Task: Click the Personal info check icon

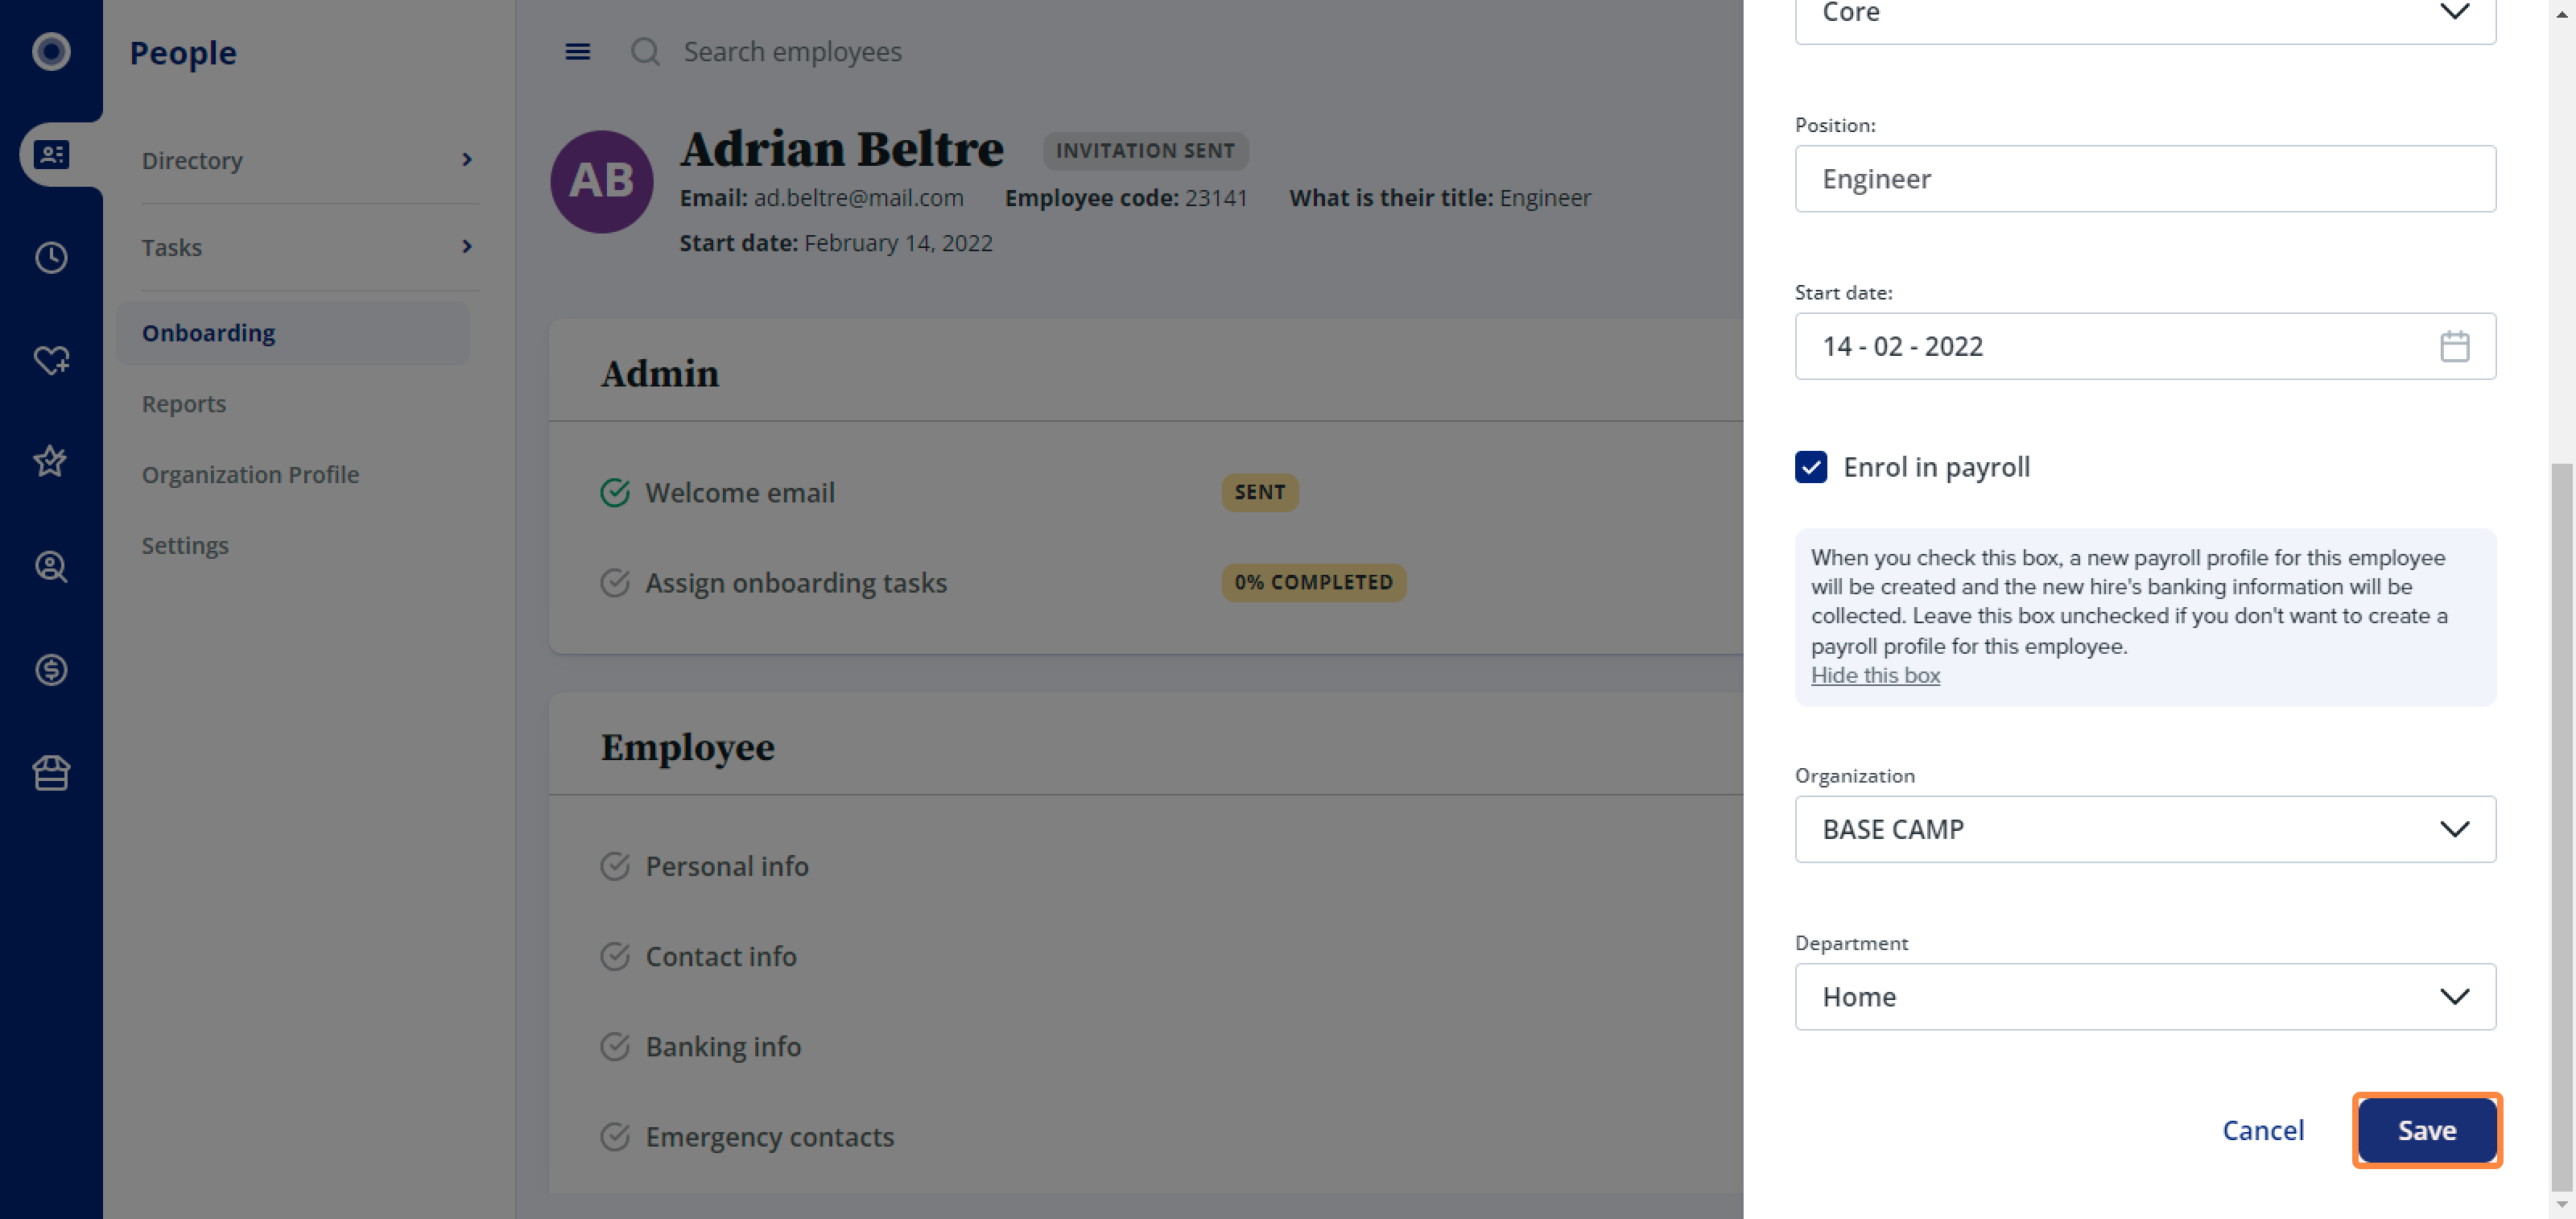Action: pos(615,866)
